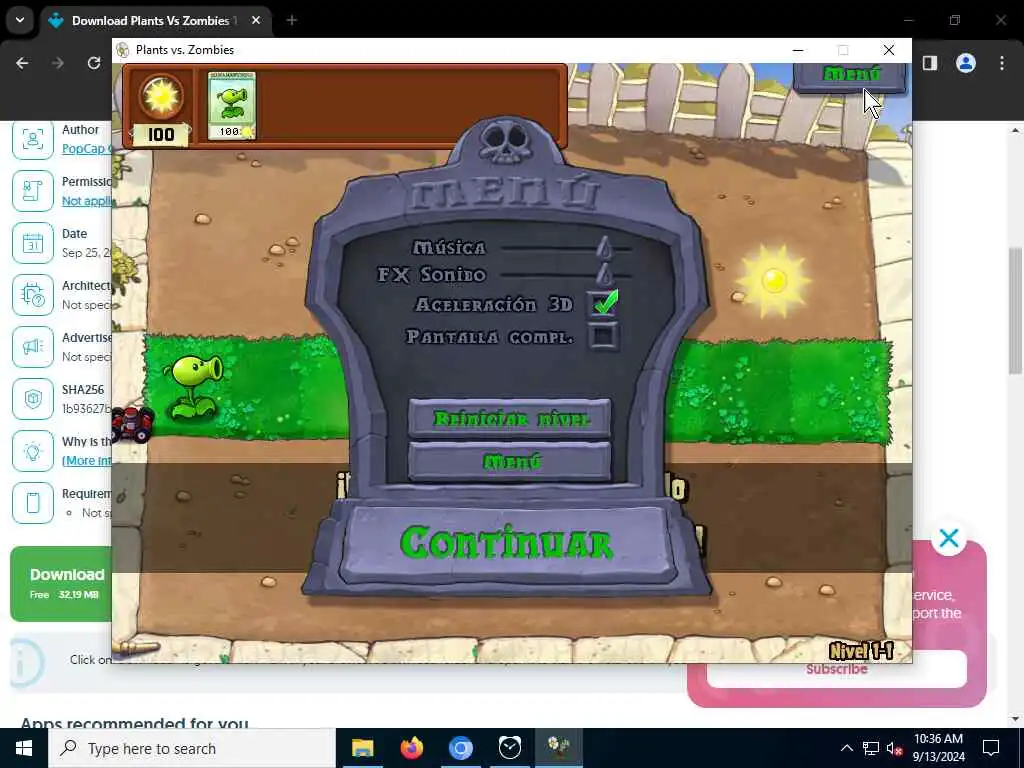Image resolution: width=1024 pixels, height=768 pixels.
Task: Click the Advertisement megaphone icon
Action: coord(33,347)
